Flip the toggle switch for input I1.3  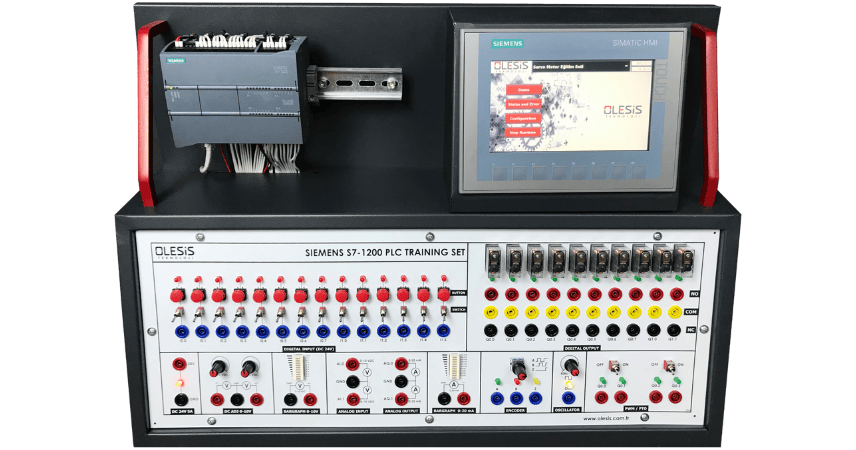click(403, 313)
